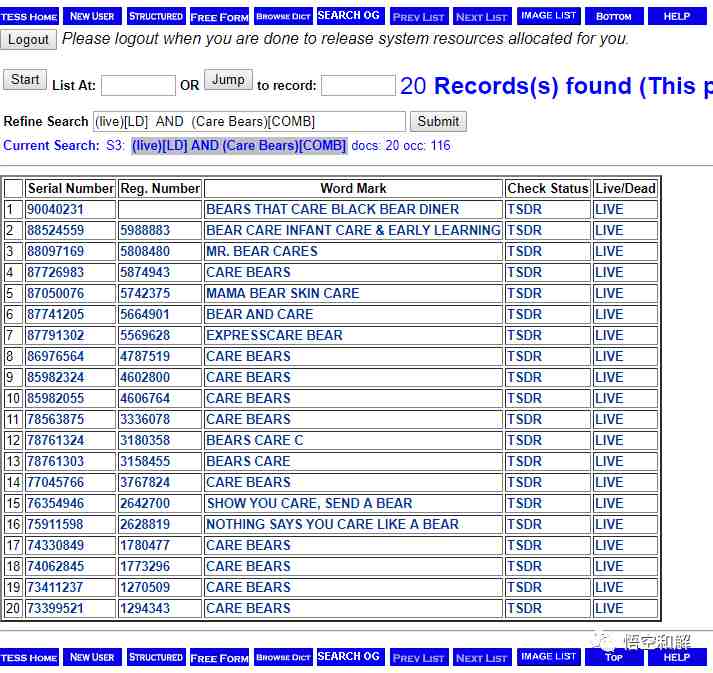The width and height of the screenshot is (713, 673).
Task: Open BEAR CARE INFANT CARE & EARLY LEARNING
Action: tap(353, 231)
